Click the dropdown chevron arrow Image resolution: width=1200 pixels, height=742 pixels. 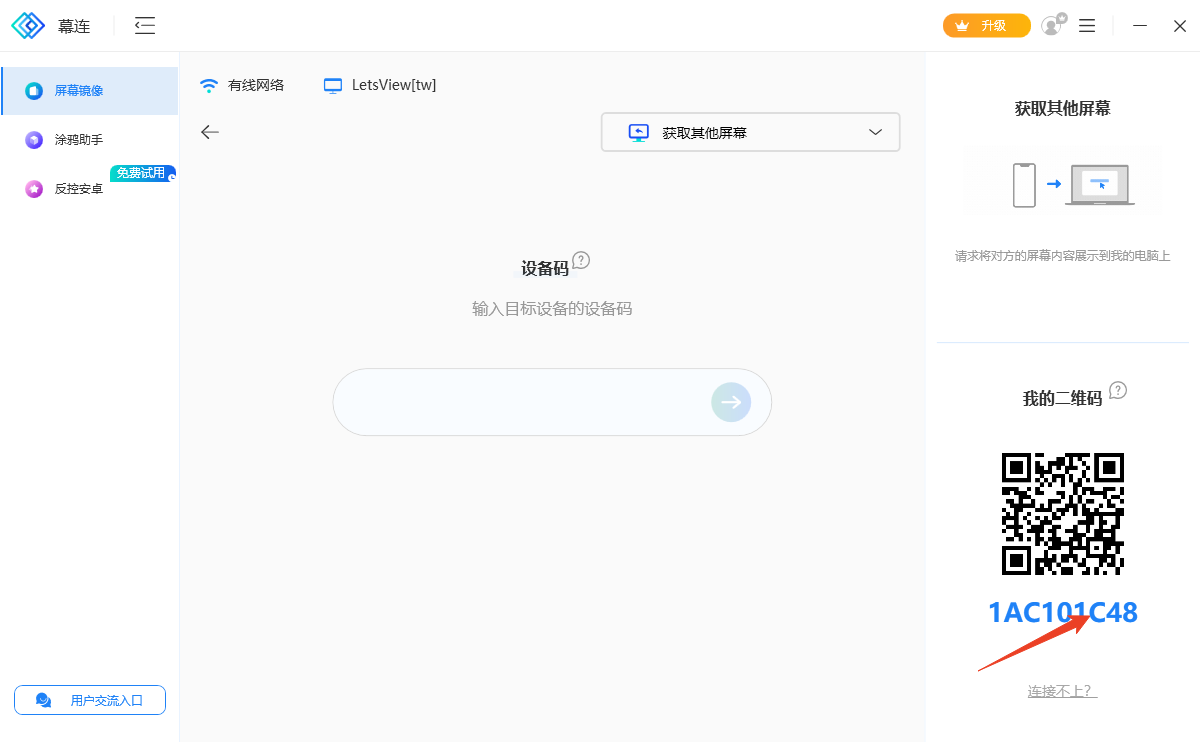876,132
